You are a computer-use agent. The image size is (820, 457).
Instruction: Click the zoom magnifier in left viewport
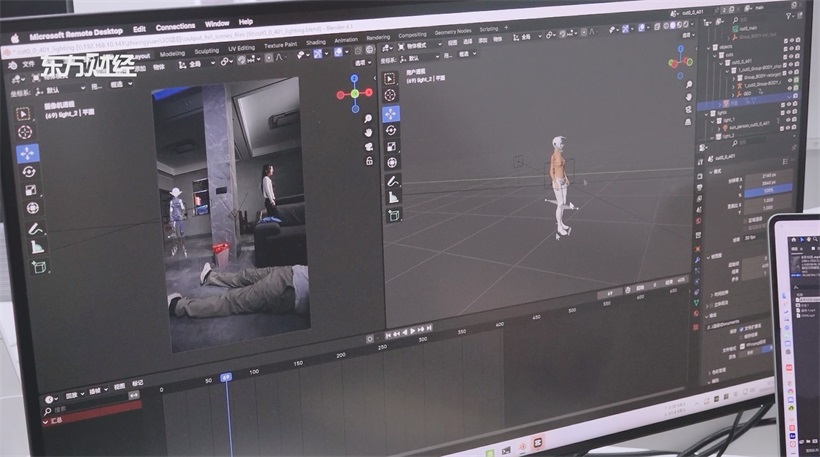pyautogui.click(x=368, y=119)
